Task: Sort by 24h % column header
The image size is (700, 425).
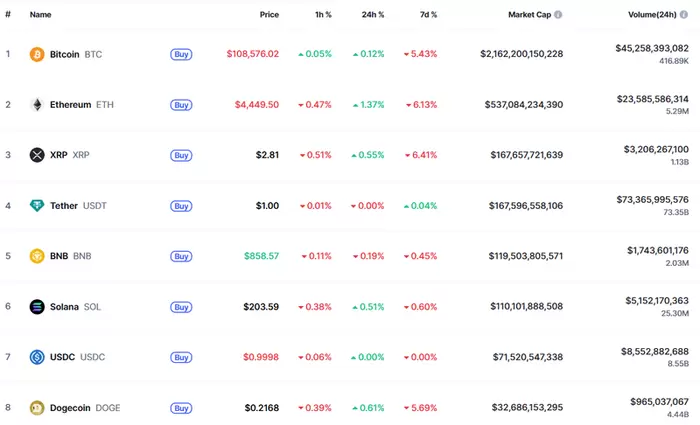Action: (375, 15)
